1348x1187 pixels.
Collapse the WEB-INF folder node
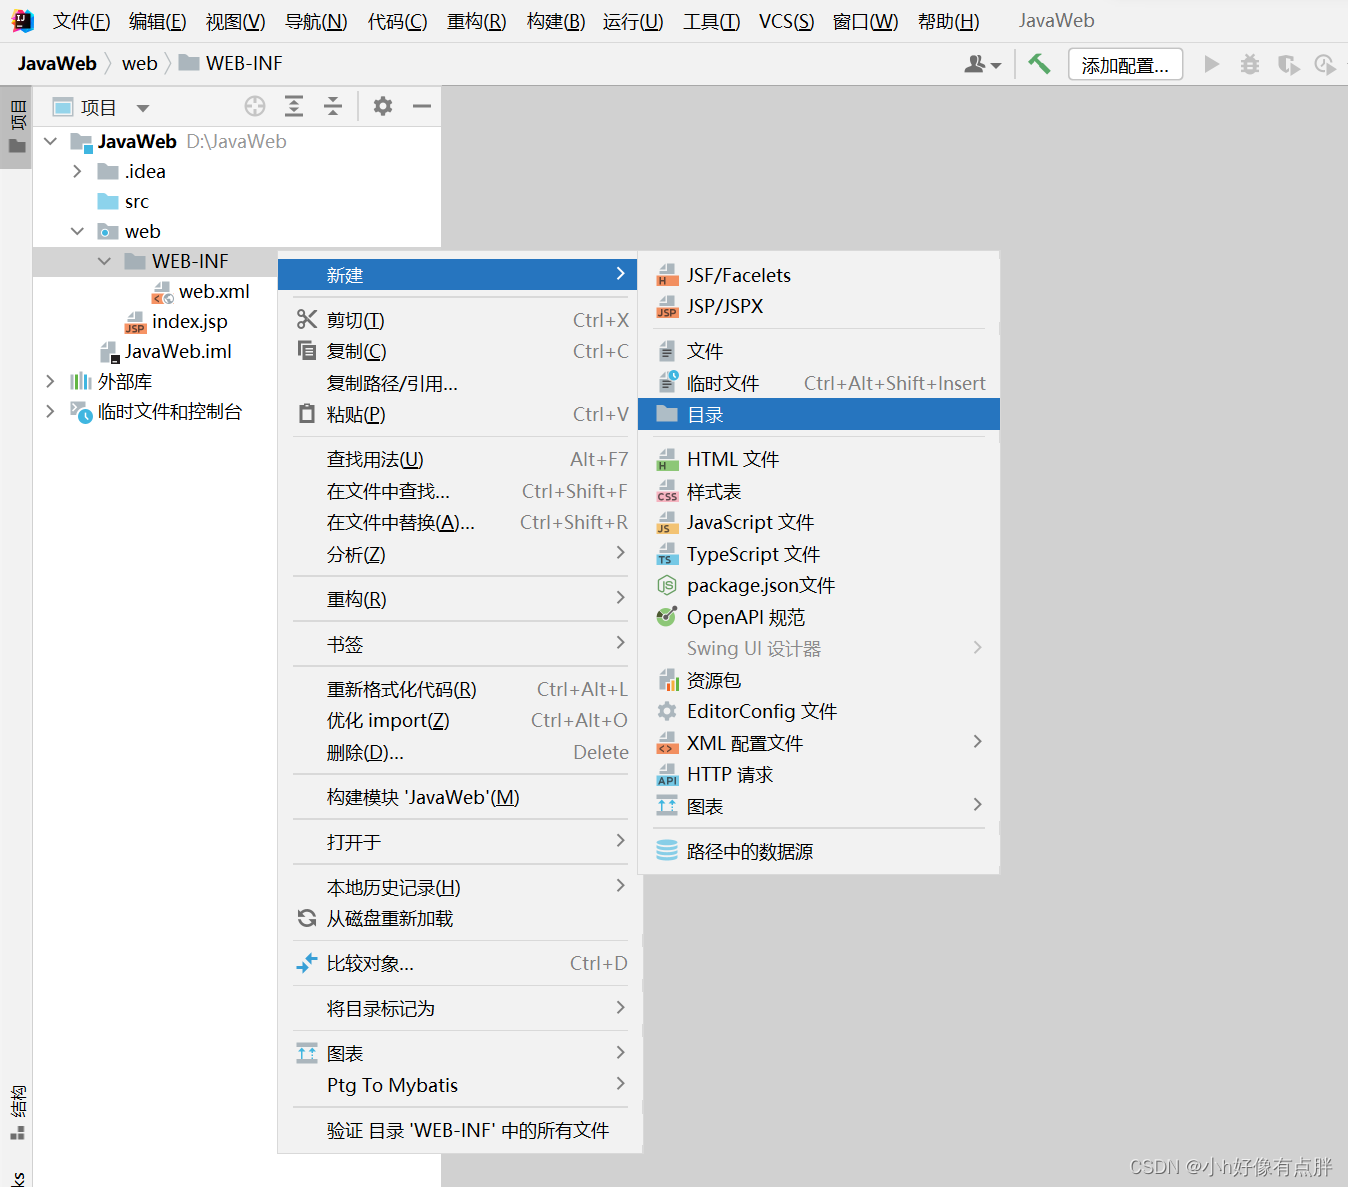104,261
